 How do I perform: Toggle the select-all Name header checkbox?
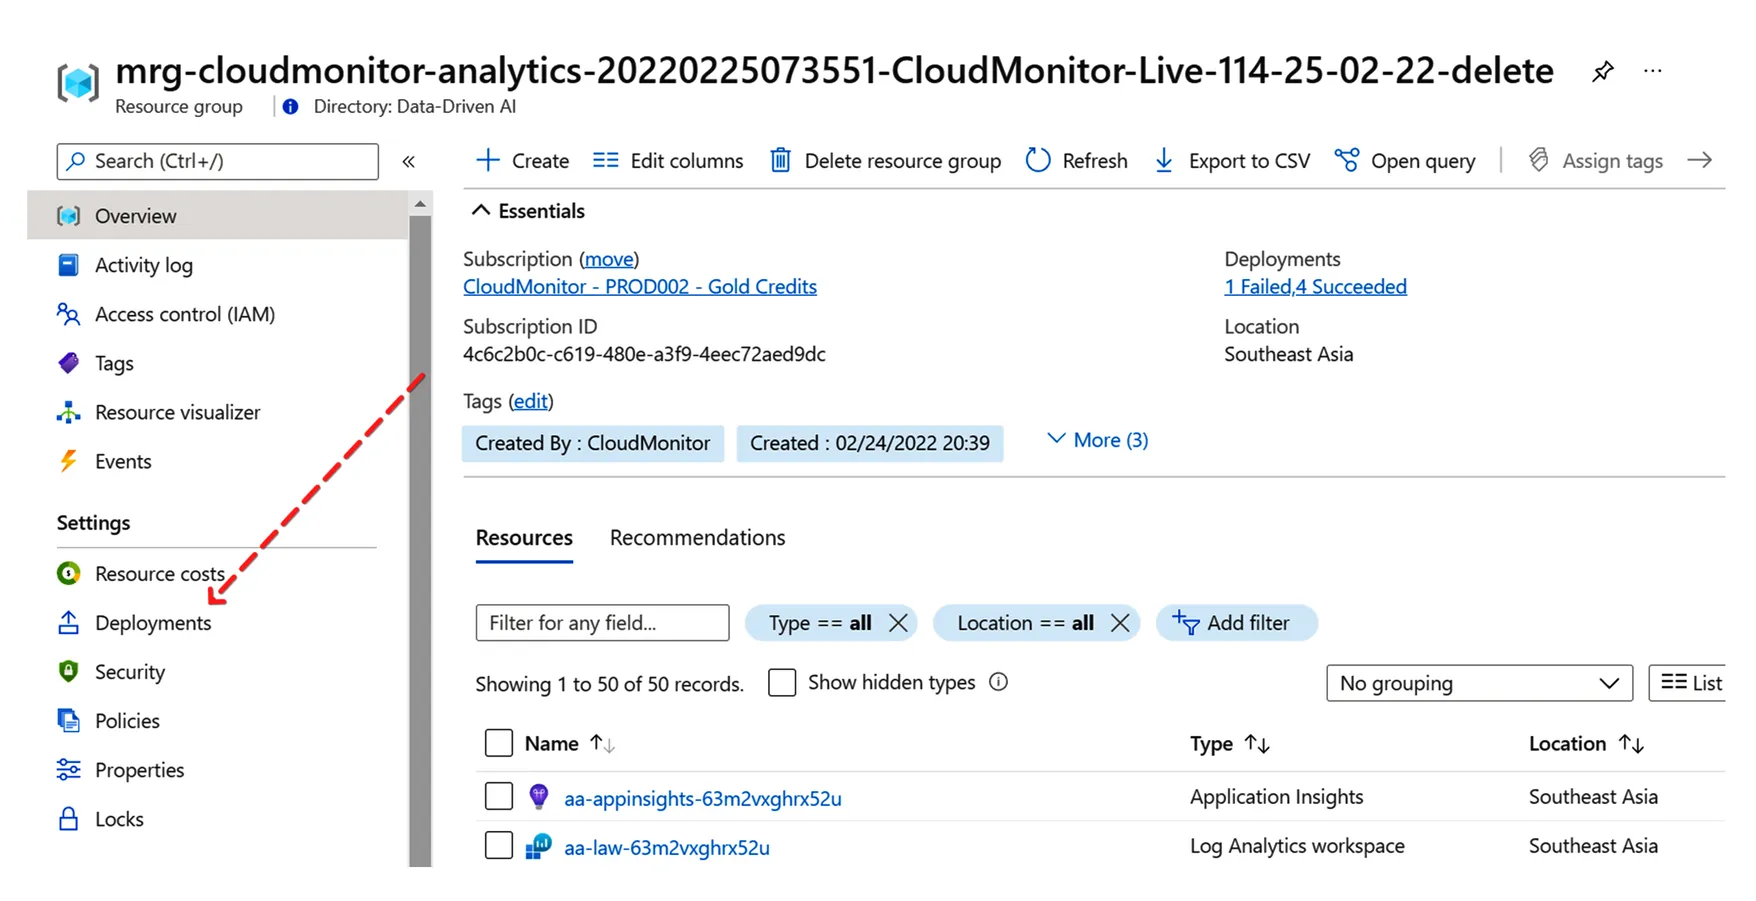(x=498, y=743)
